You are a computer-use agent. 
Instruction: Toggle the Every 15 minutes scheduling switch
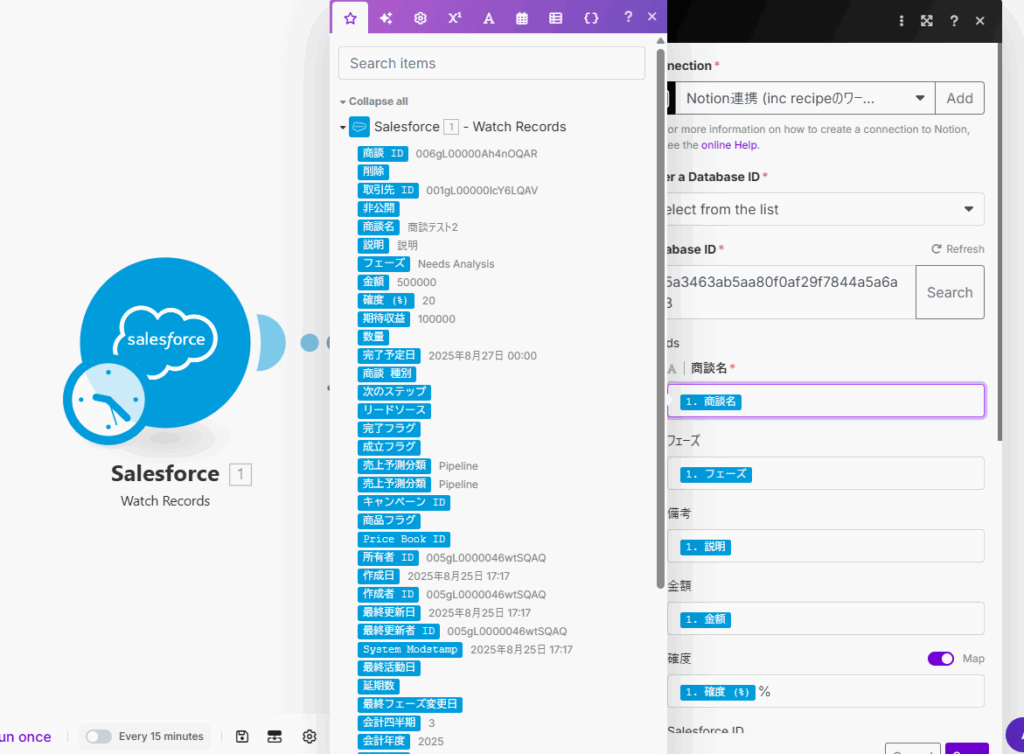pos(99,736)
